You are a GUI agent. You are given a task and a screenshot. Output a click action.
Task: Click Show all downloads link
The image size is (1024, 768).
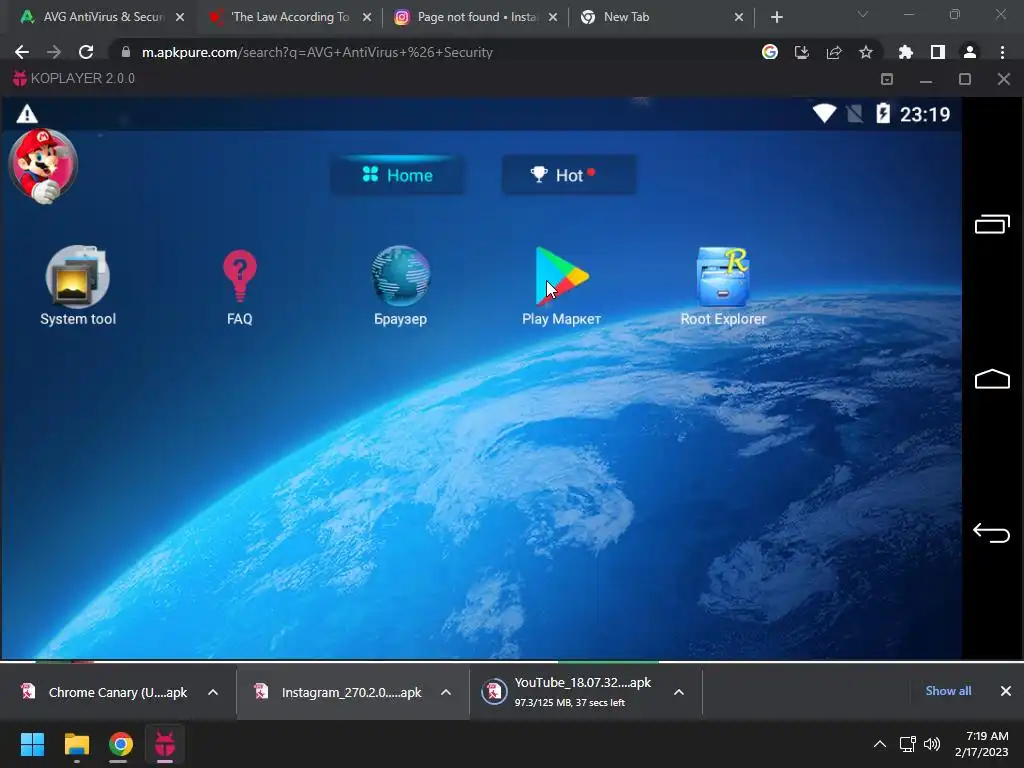point(948,691)
